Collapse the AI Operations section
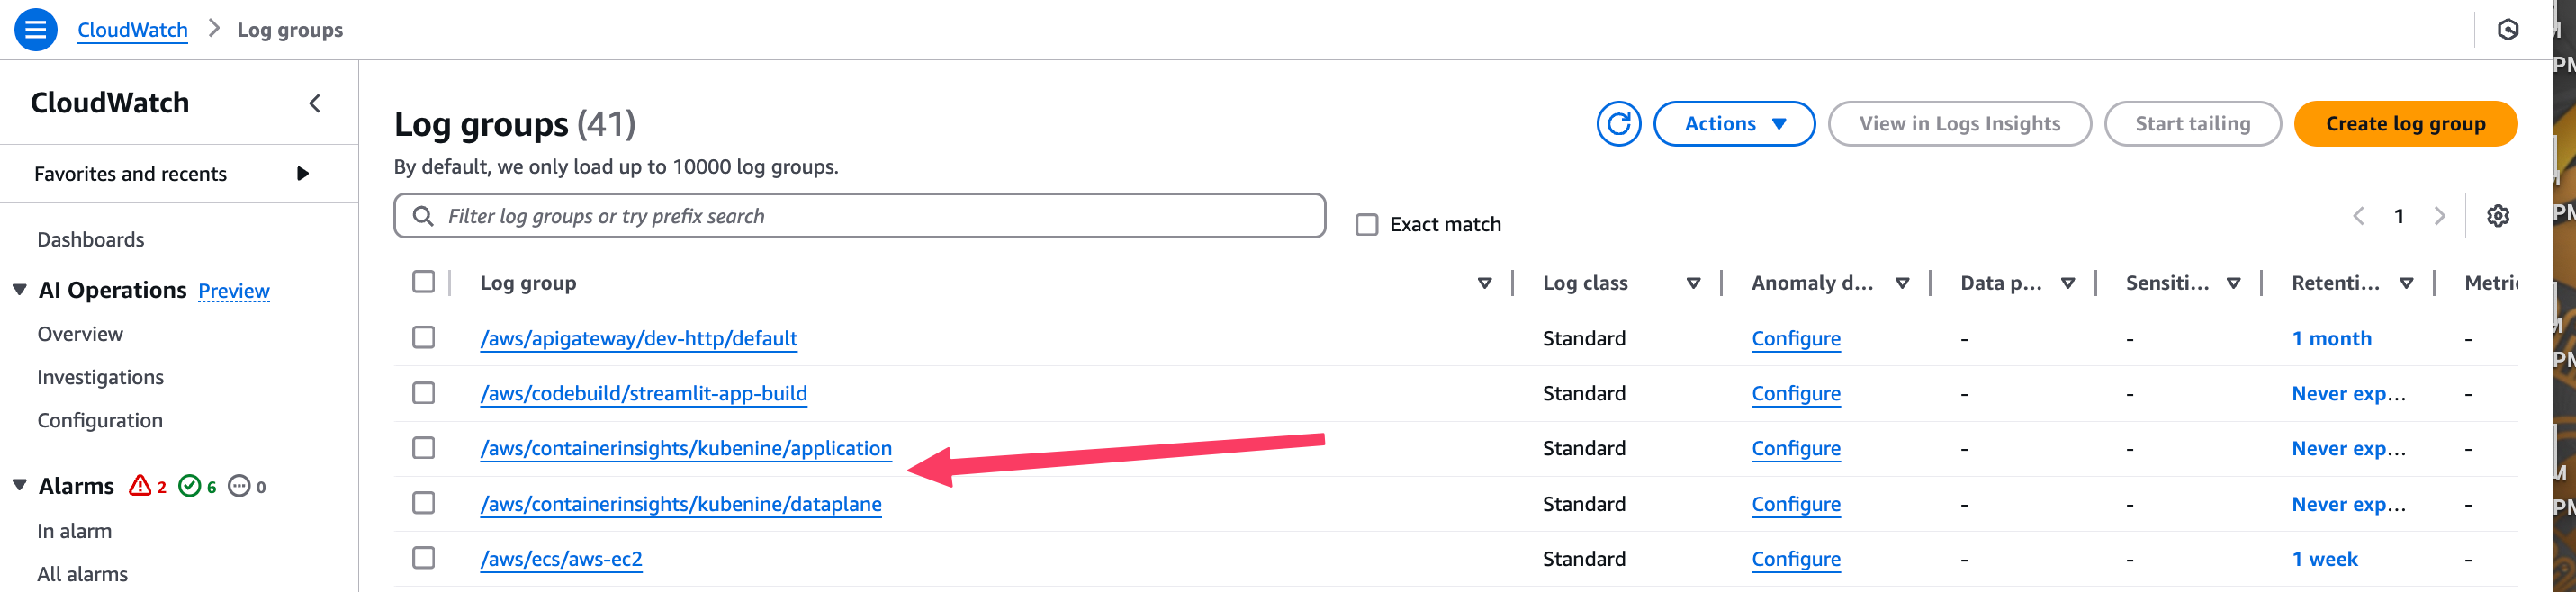 19,290
